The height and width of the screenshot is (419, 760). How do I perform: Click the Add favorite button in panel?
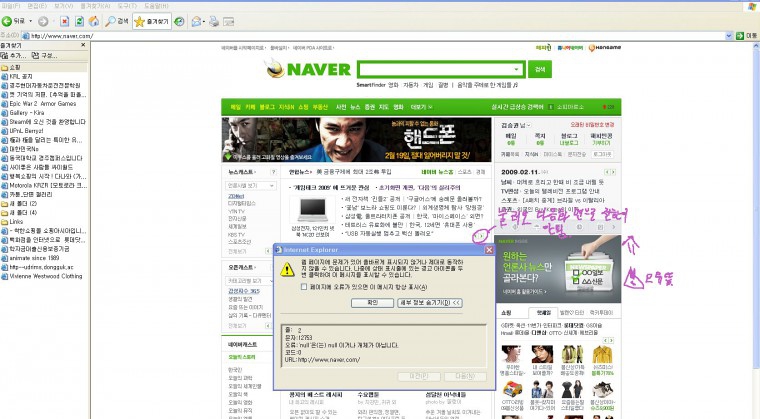14,56
